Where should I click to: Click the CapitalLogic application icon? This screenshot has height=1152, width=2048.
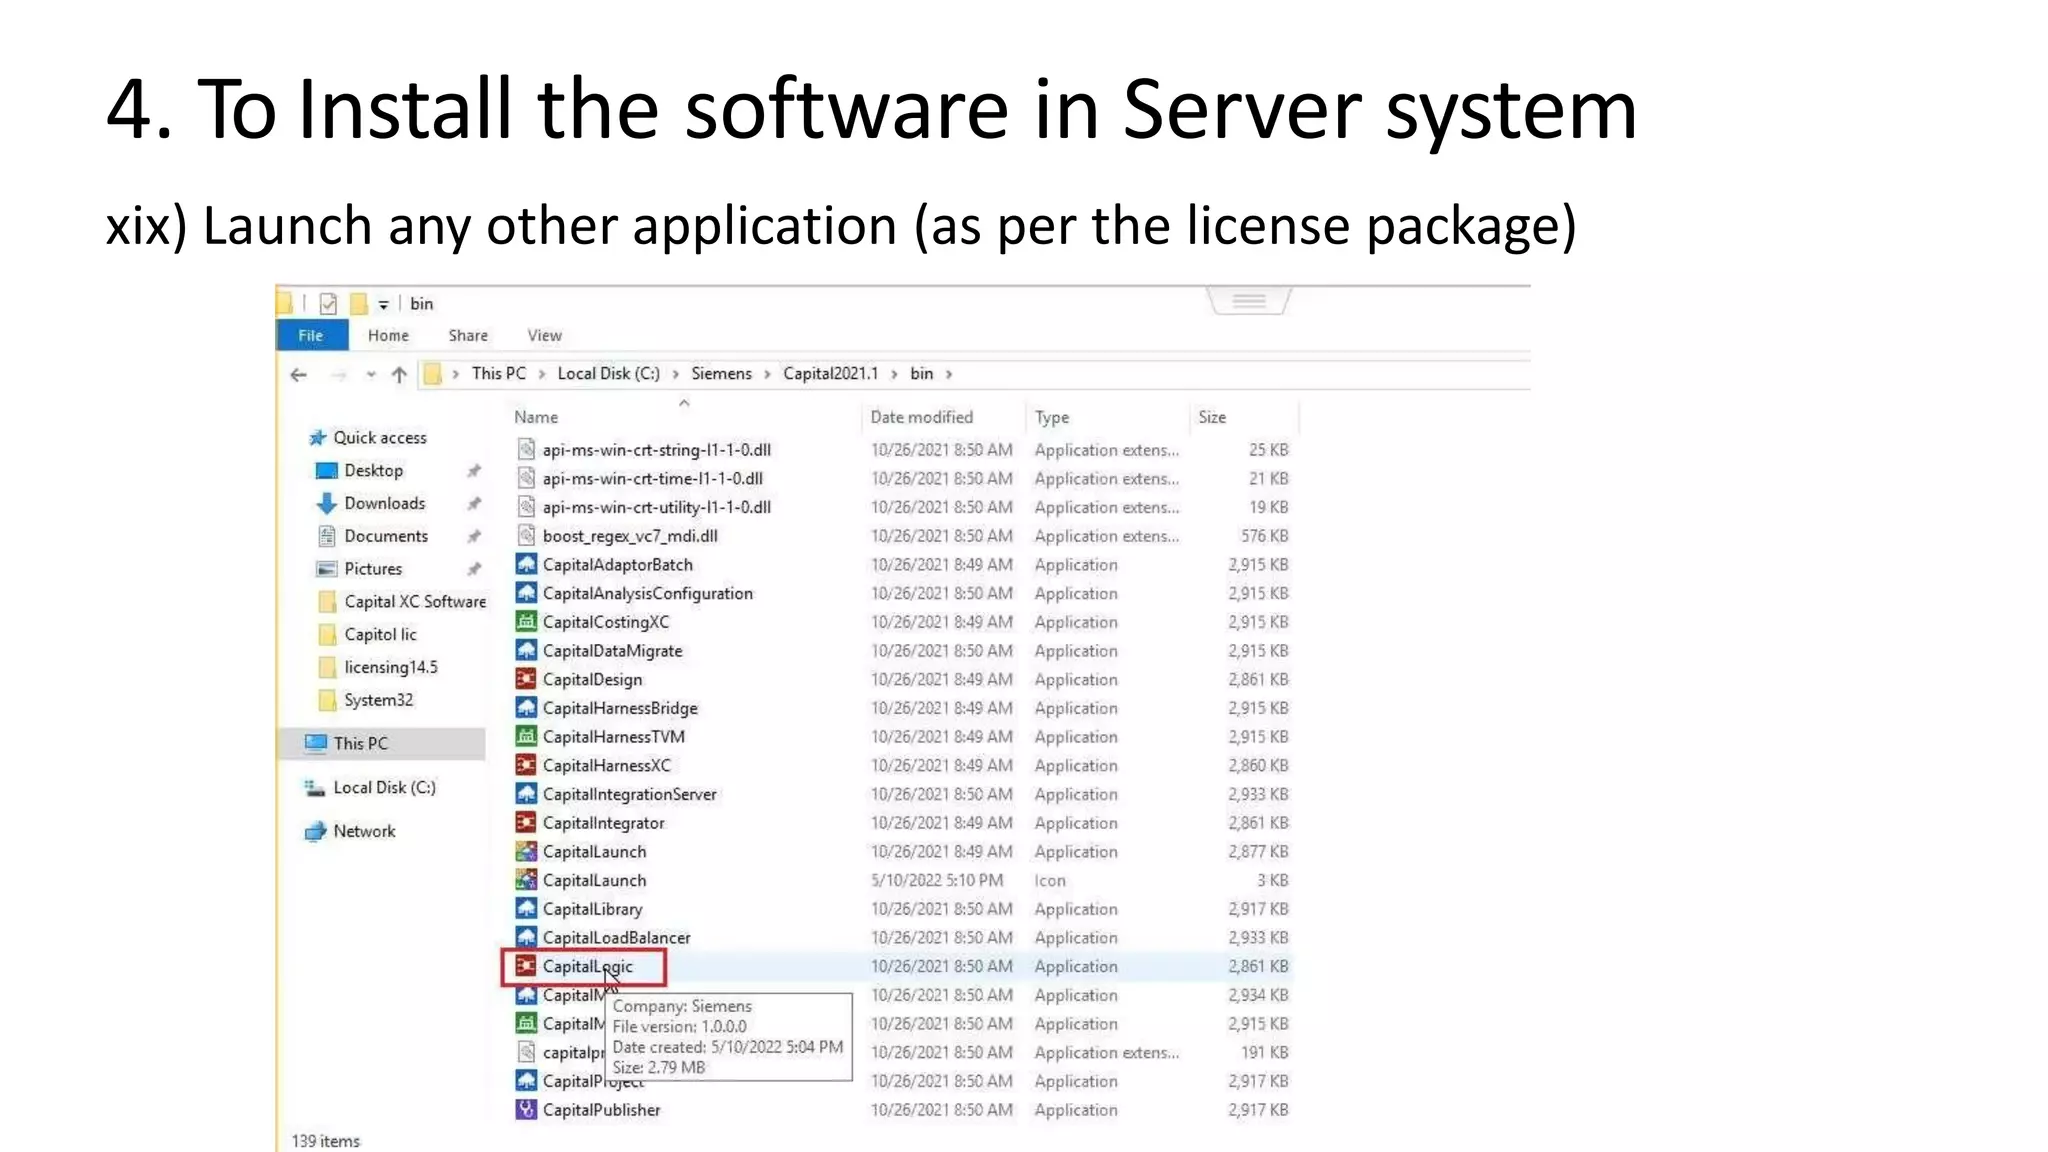[x=525, y=966]
